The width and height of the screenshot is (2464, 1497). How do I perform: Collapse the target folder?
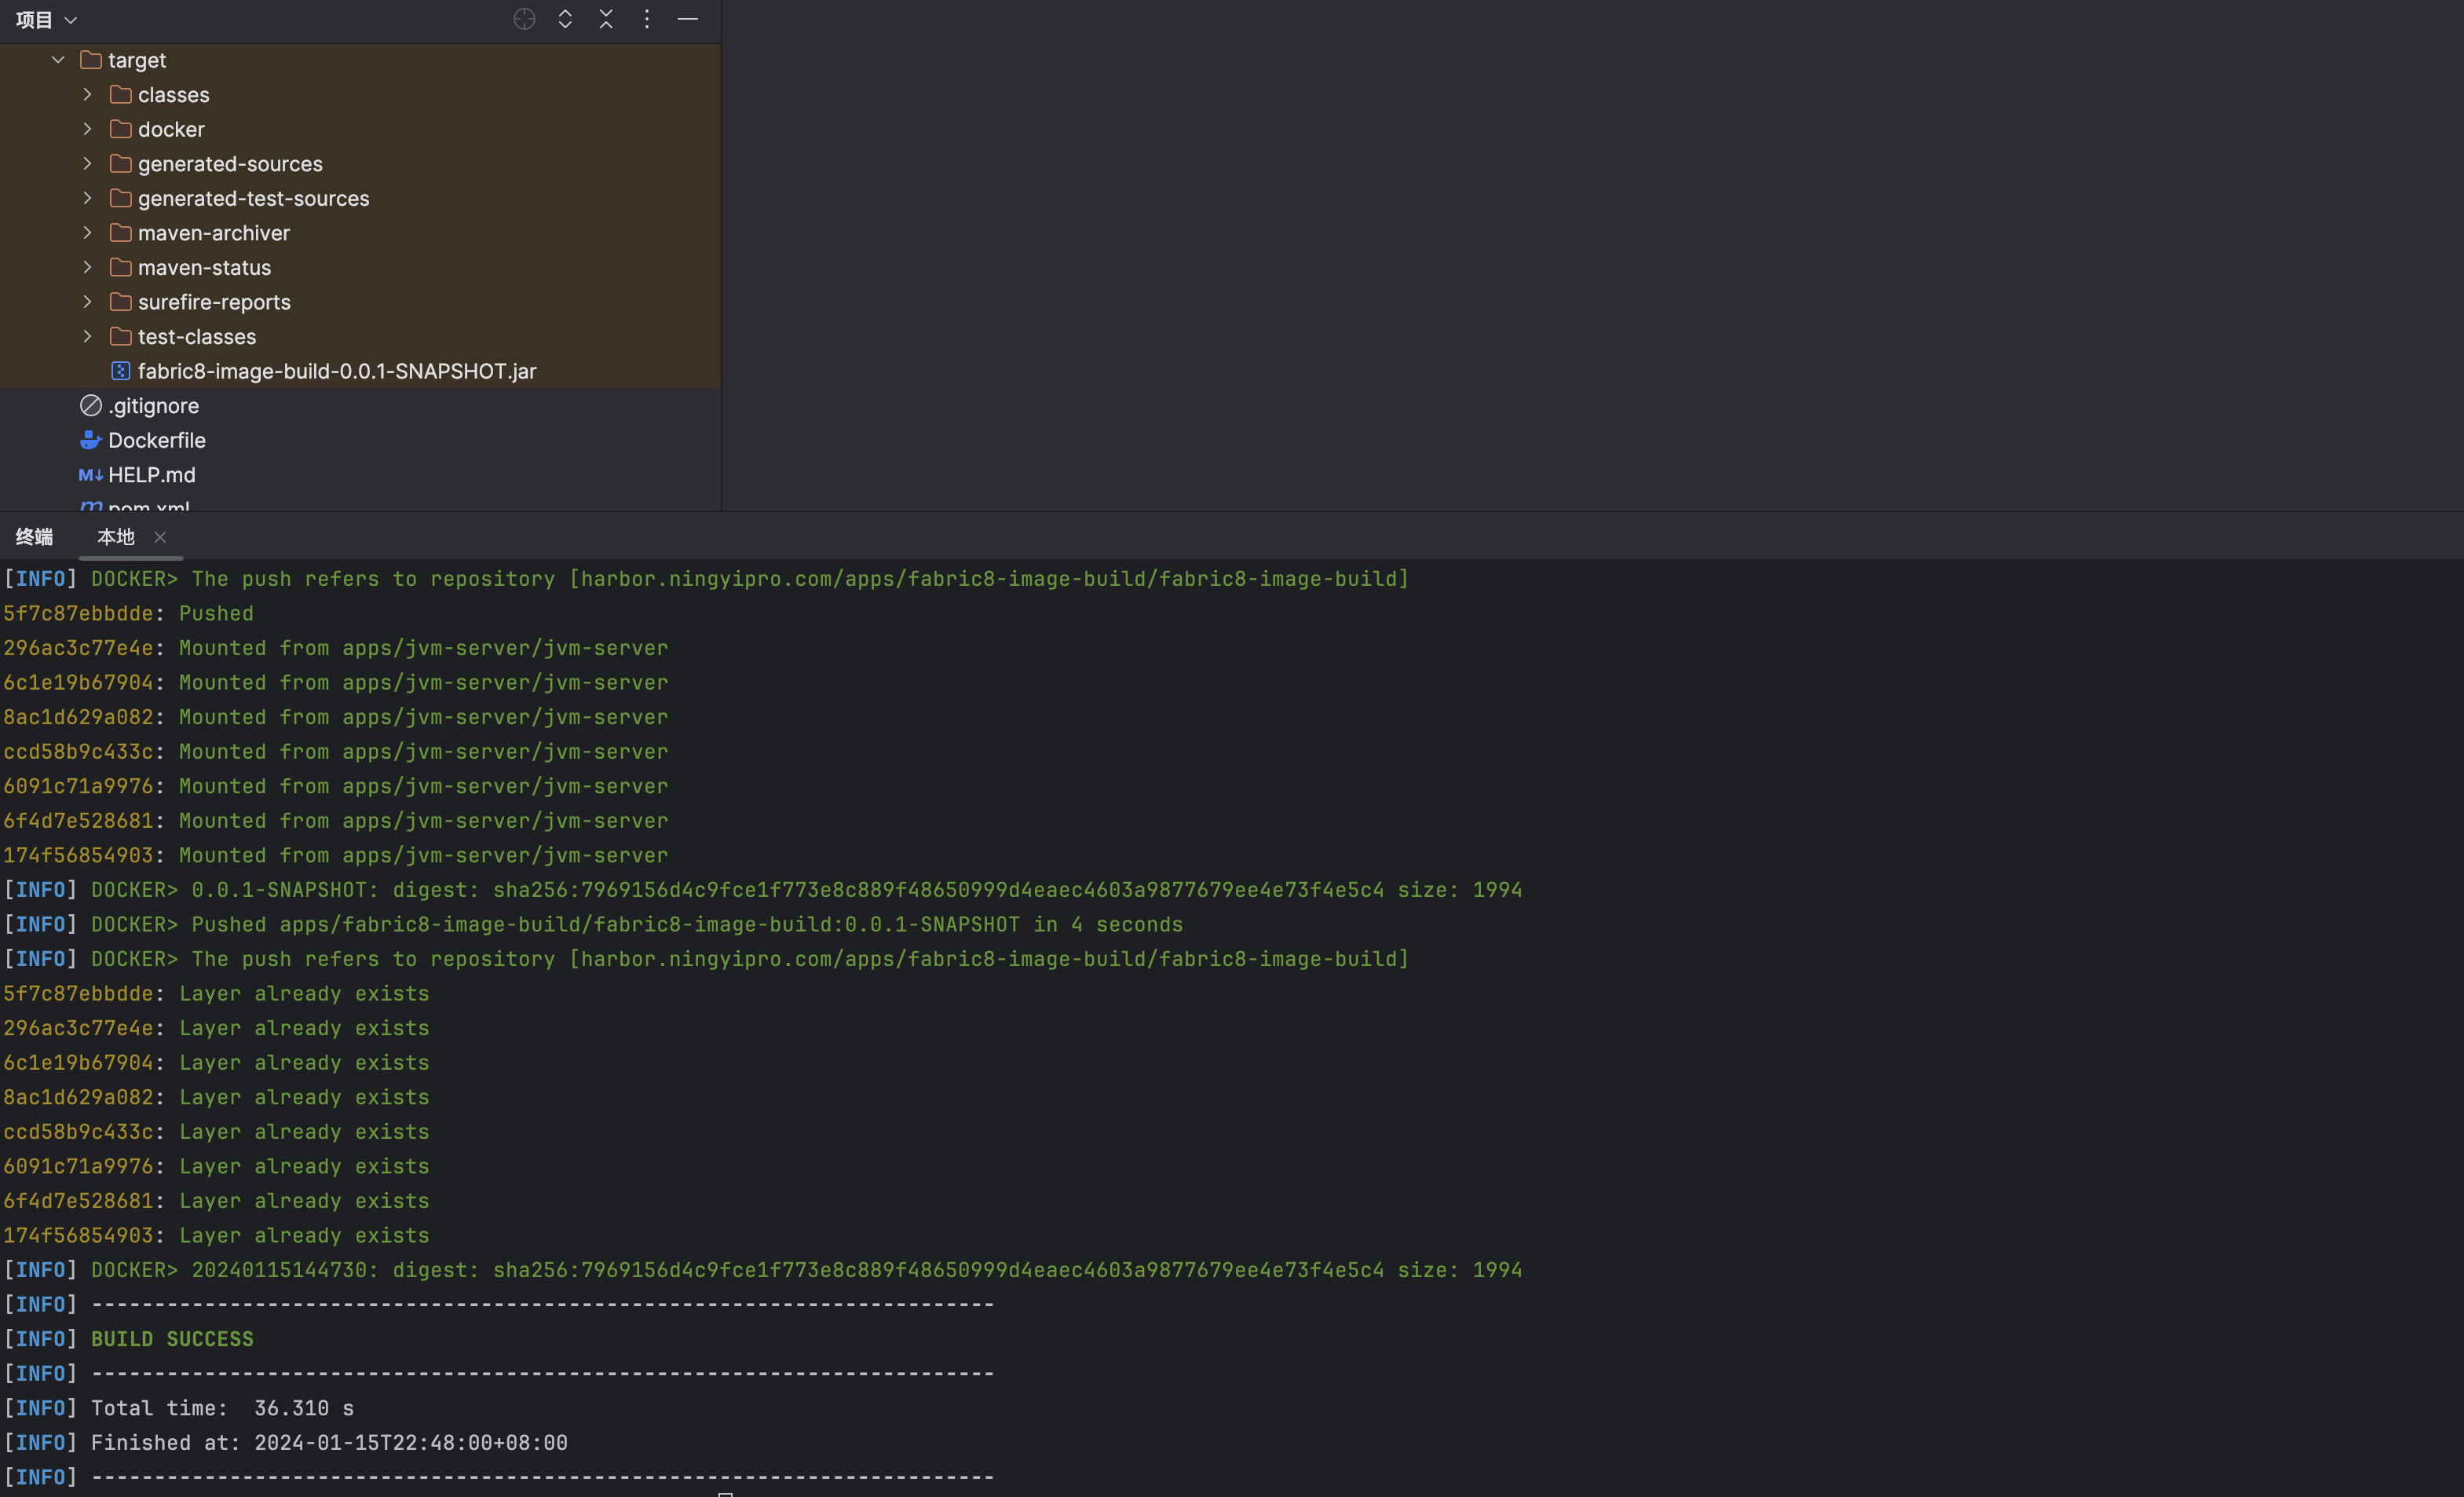tap(58, 60)
